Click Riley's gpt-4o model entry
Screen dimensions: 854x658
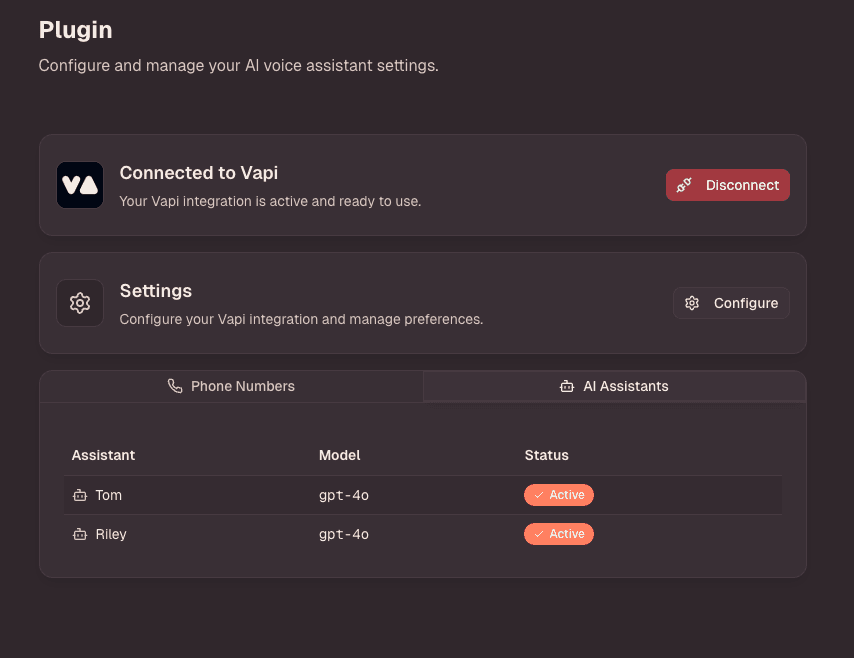point(343,534)
